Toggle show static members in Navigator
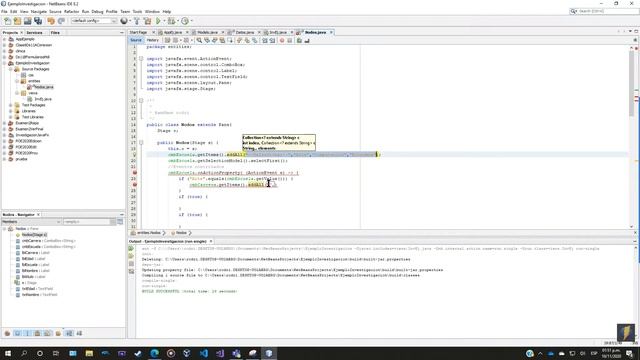Screen dimensions: 640x360 (27, 333)
